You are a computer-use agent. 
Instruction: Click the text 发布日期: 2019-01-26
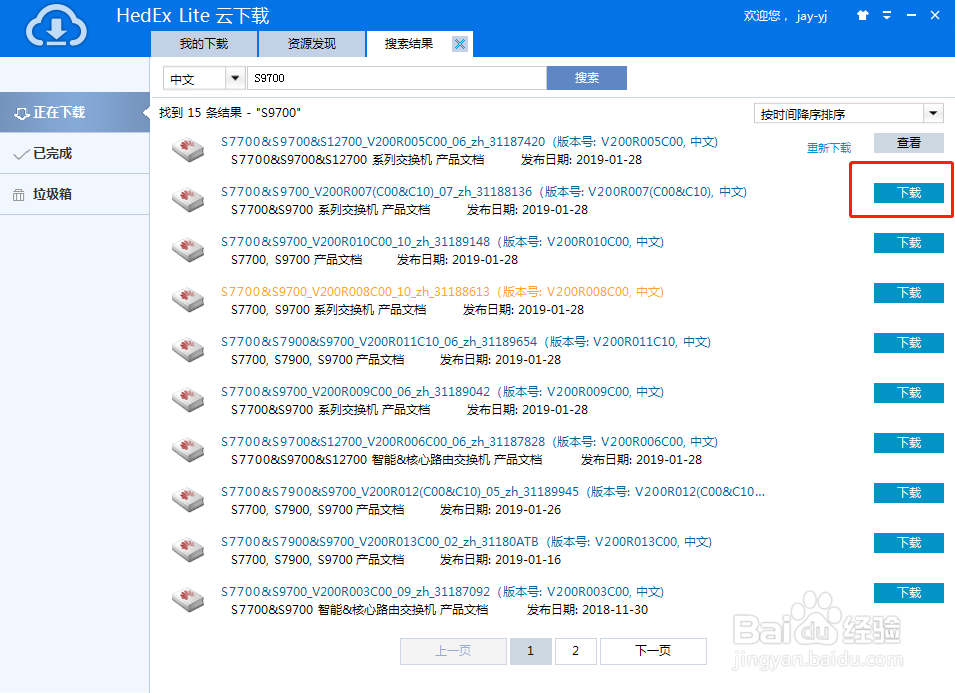click(501, 510)
